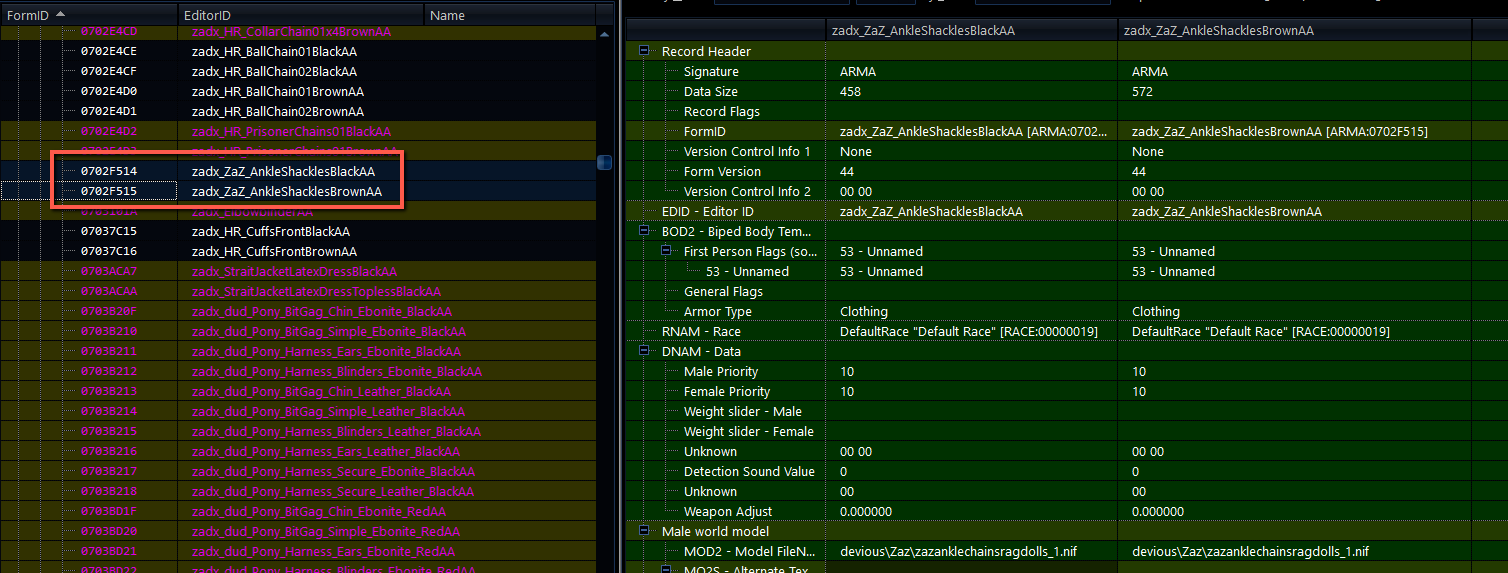Image resolution: width=1508 pixels, height=573 pixels.
Task: Select record zadx_dud_Pony_Harness_Secure_Leather_BlackAA
Action: point(333,491)
